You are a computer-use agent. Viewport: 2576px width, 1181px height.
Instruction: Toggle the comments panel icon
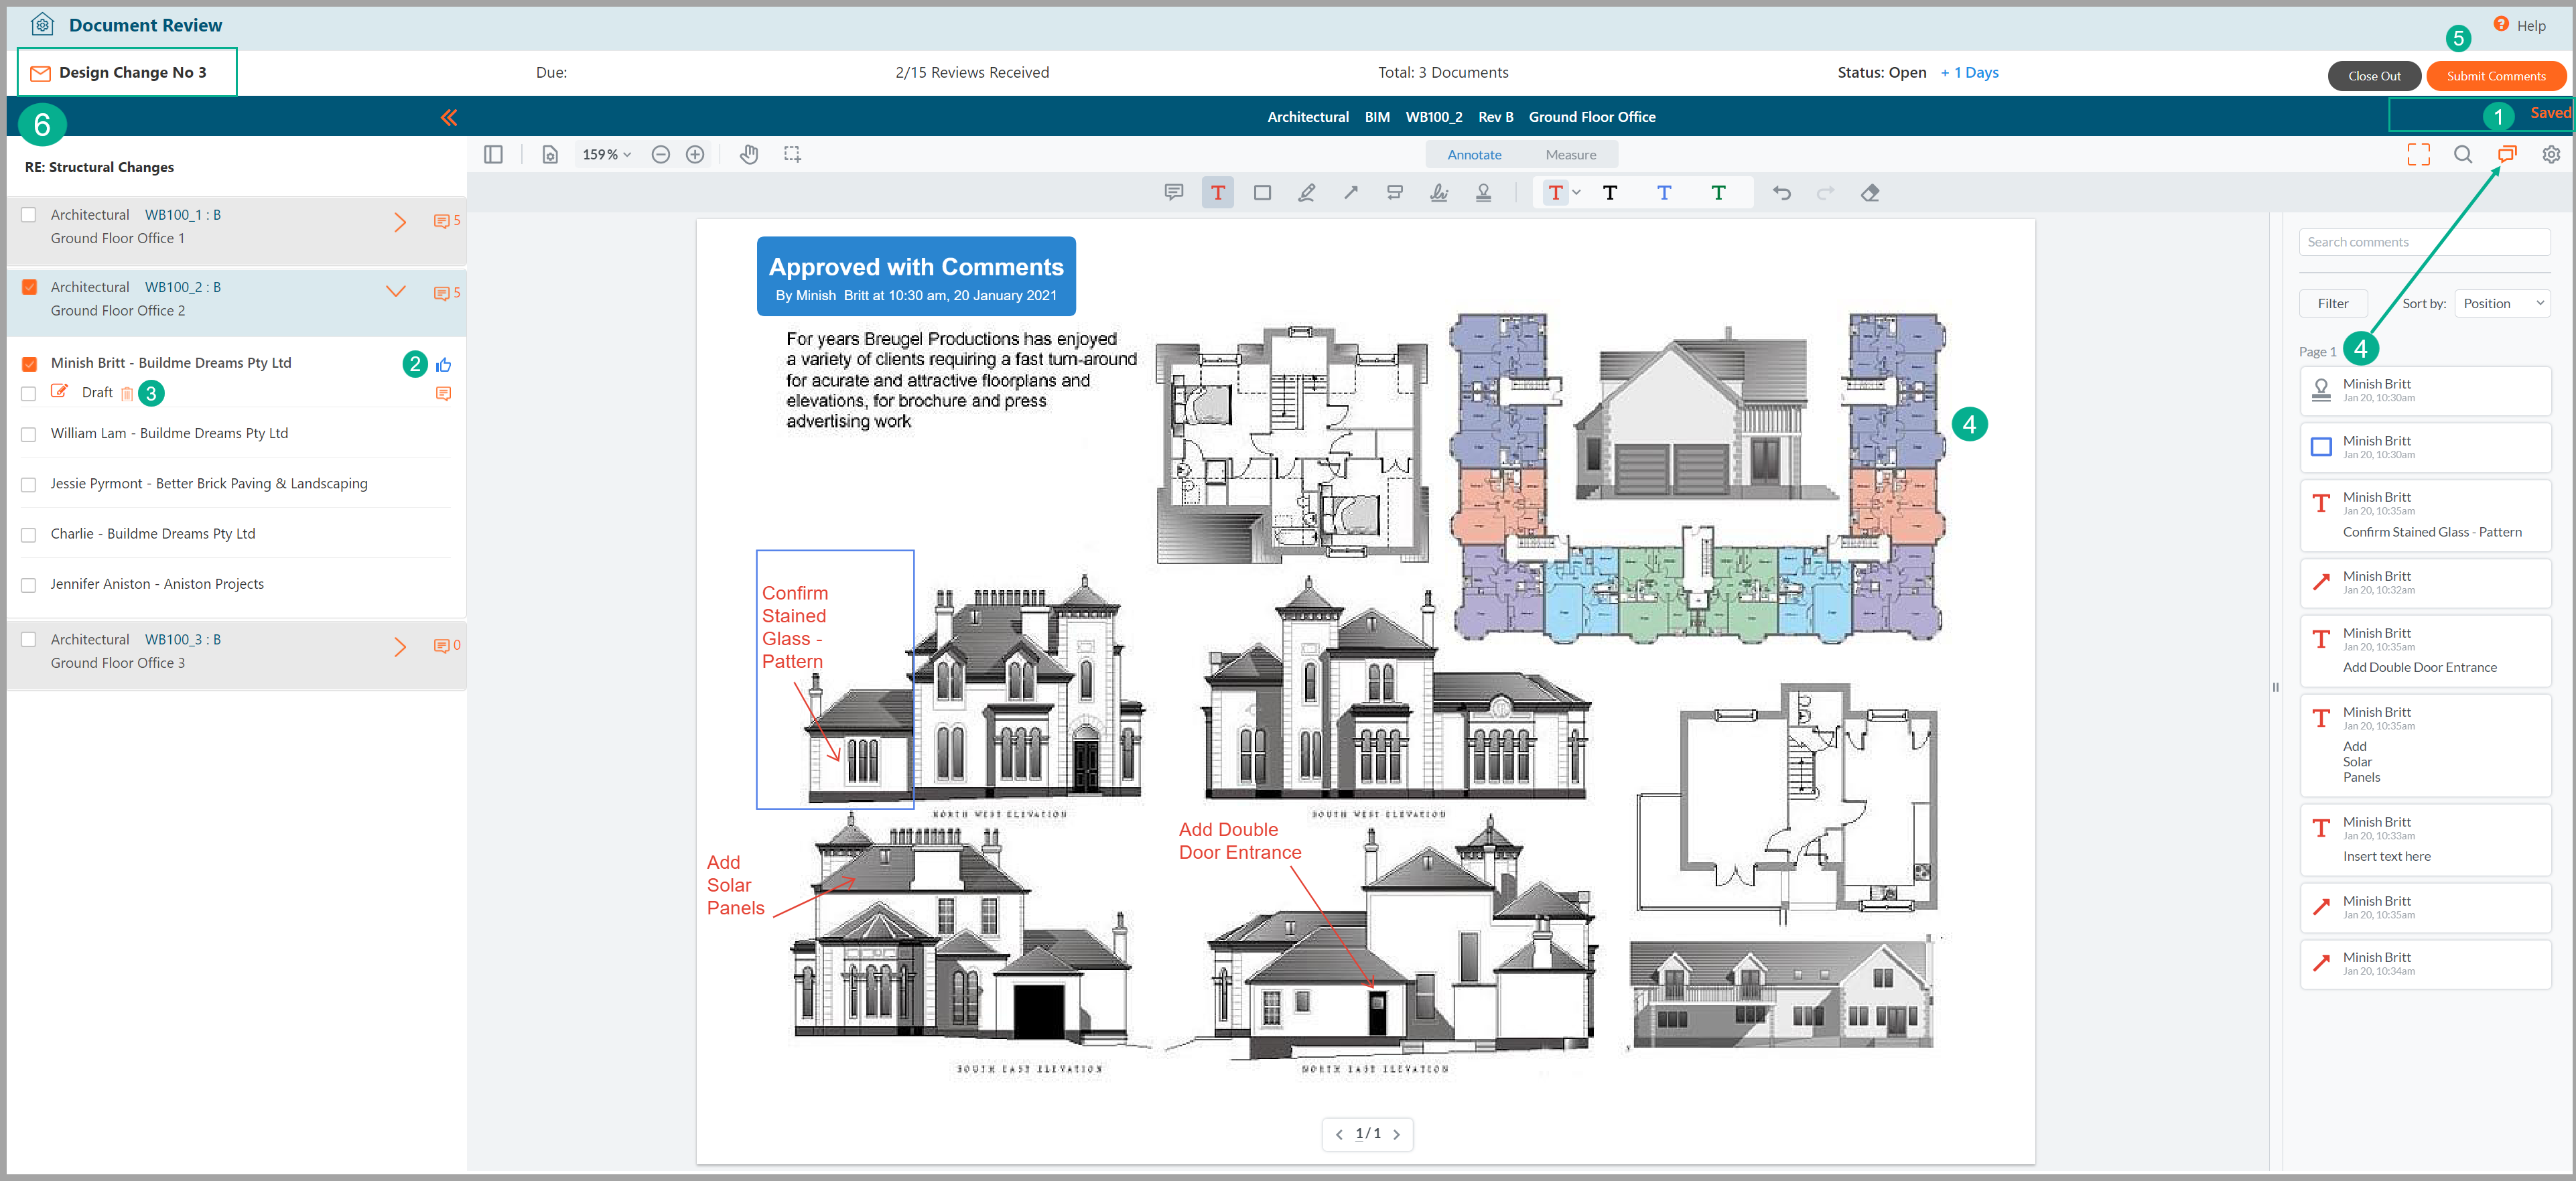(x=2507, y=154)
